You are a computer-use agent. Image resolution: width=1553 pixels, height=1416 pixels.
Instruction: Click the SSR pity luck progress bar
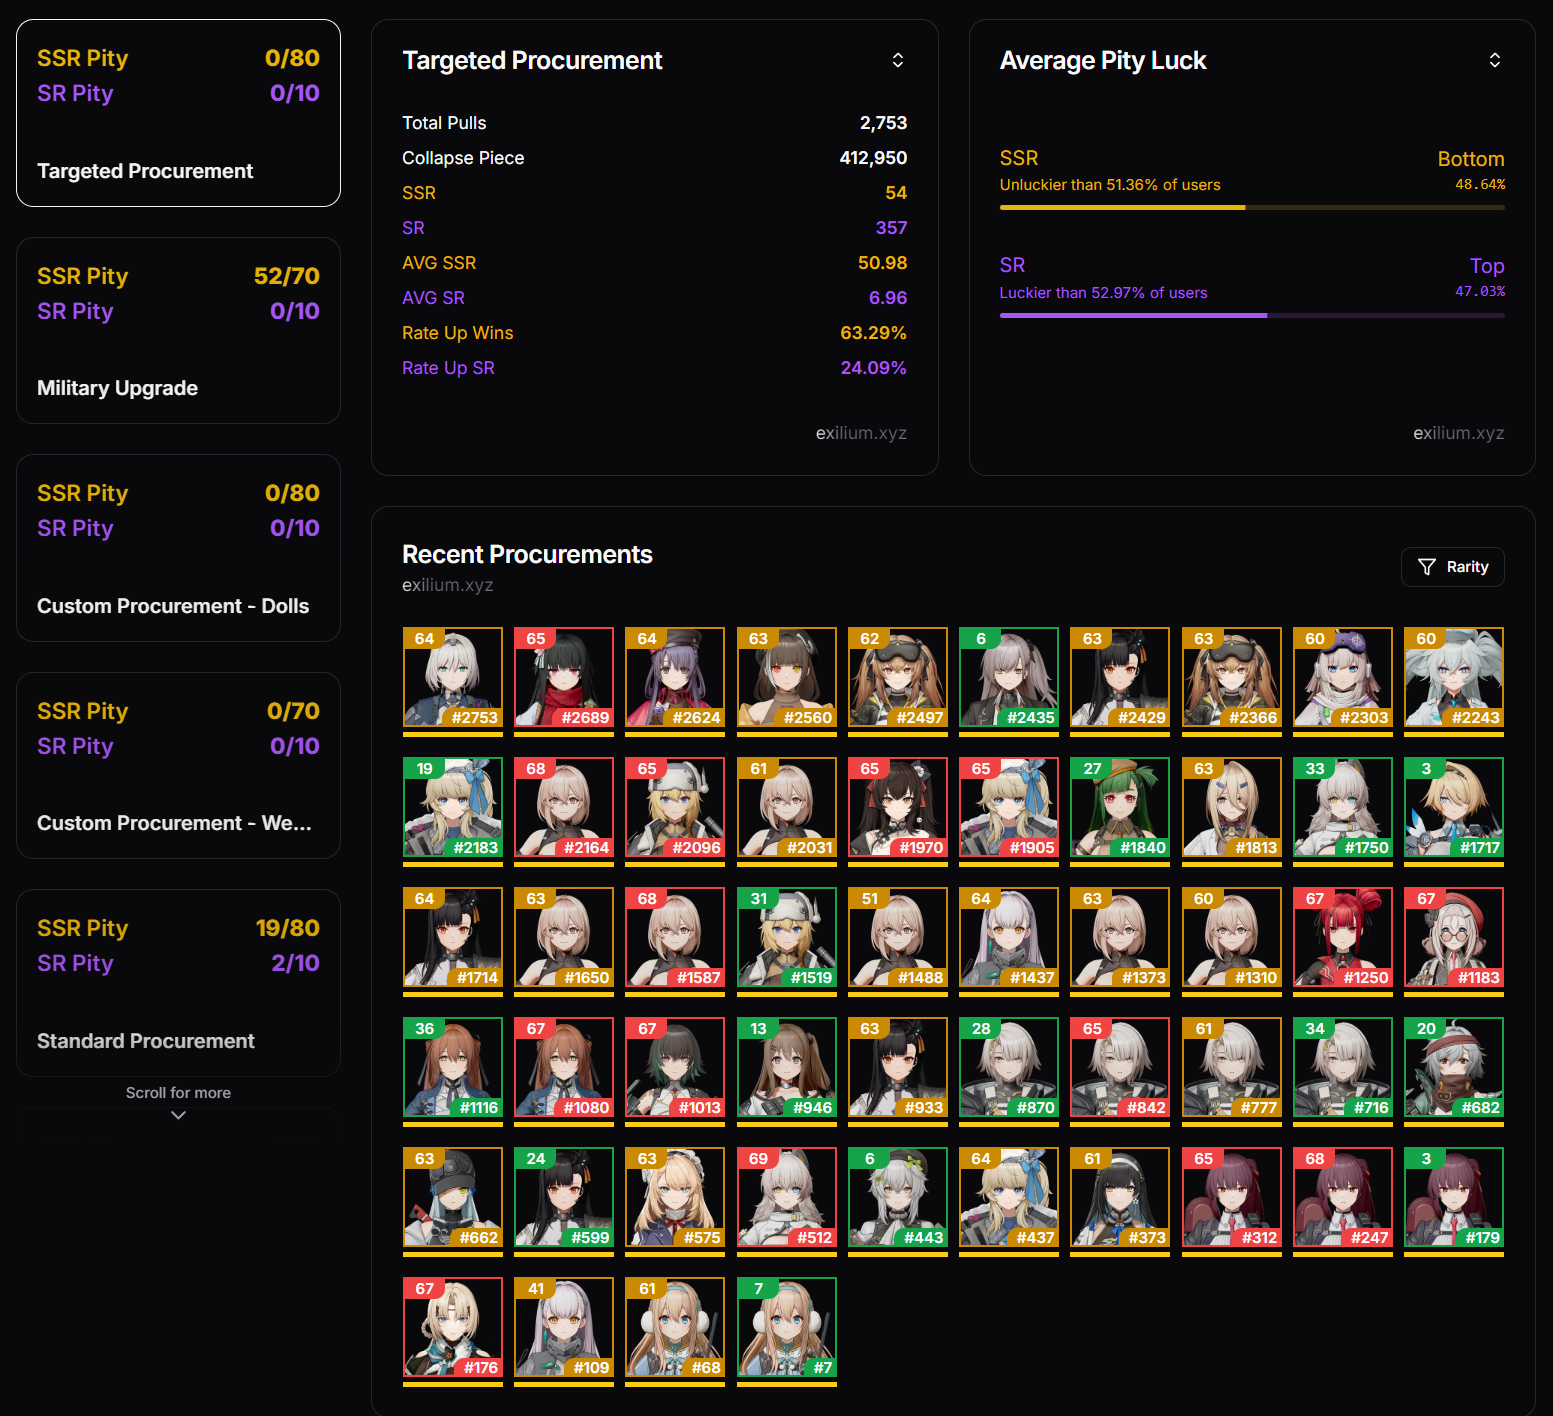pyautogui.click(x=1252, y=207)
